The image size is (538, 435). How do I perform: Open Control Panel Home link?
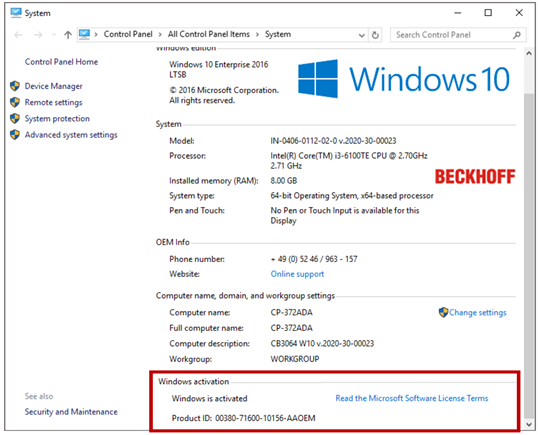[x=61, y=62]
